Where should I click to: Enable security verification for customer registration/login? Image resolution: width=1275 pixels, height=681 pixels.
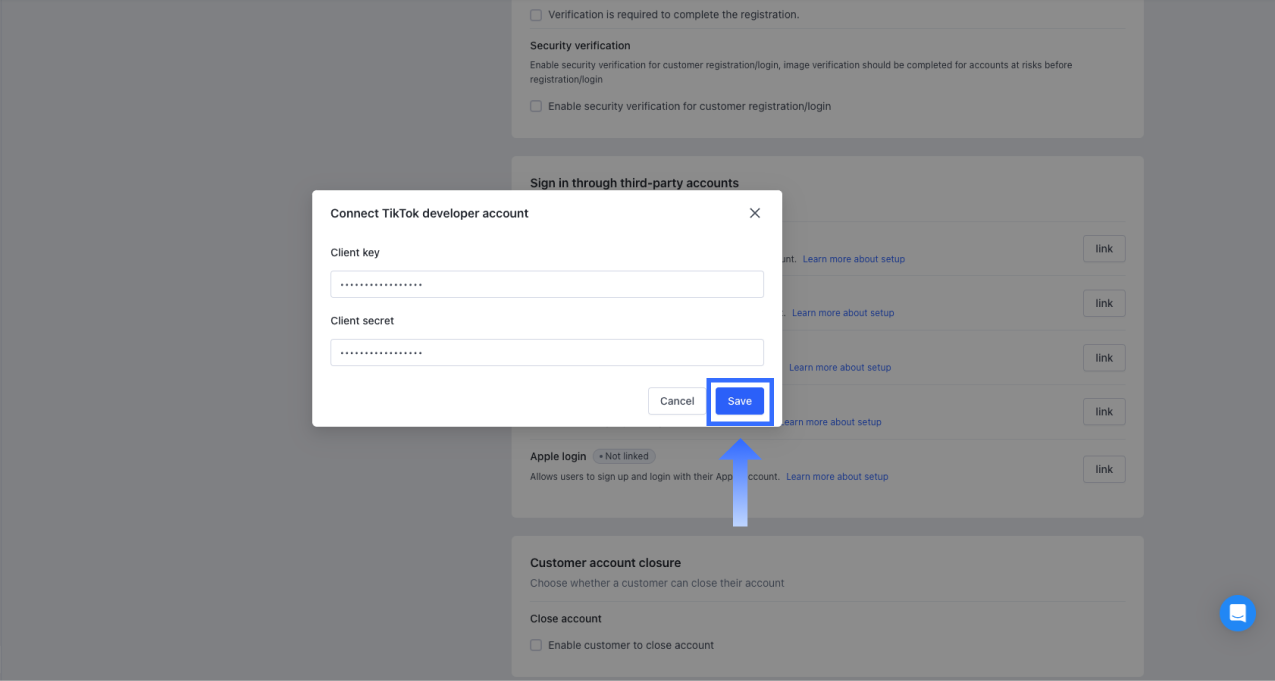536,106
